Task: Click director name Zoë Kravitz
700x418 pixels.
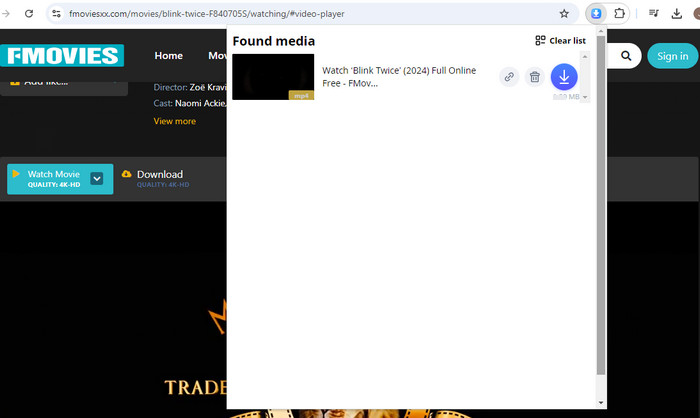Action: pyautogui.click(x=208, y=87)
